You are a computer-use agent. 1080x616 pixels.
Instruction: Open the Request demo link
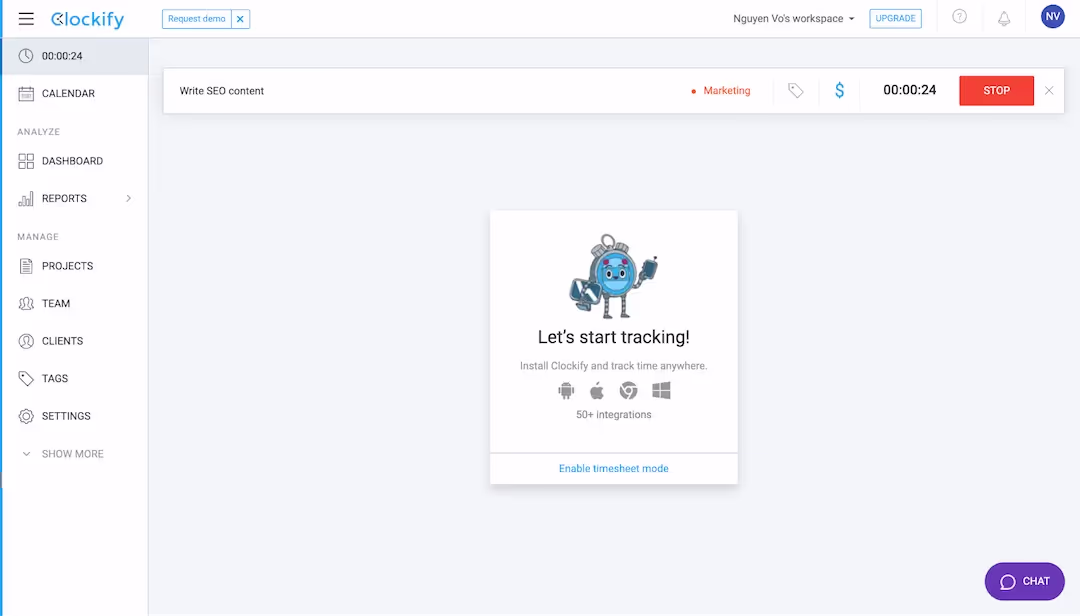pos(196,19)
